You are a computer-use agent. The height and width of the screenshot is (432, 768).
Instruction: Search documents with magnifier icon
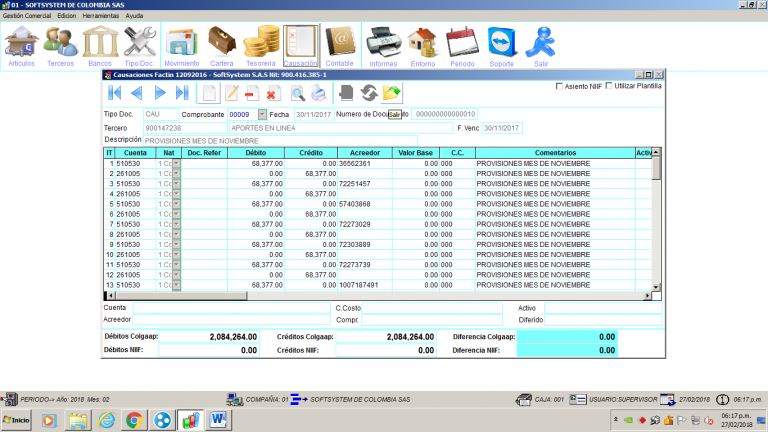[x=297, y=93]
